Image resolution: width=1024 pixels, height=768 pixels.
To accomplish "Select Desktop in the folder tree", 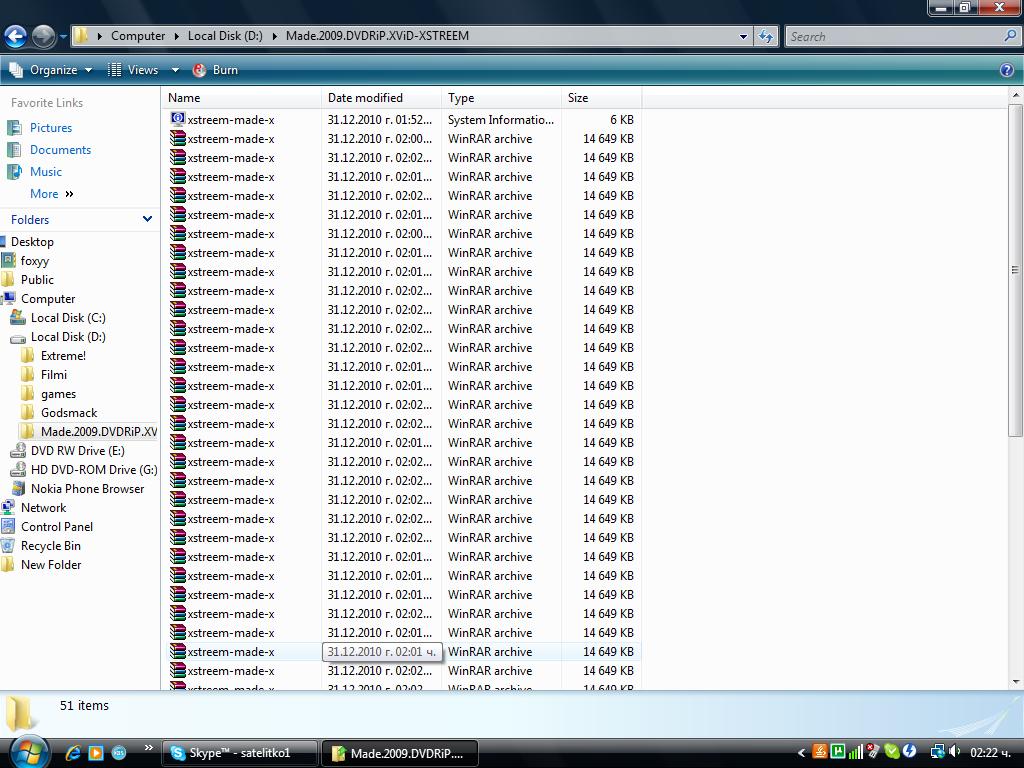I will point(32,242).
